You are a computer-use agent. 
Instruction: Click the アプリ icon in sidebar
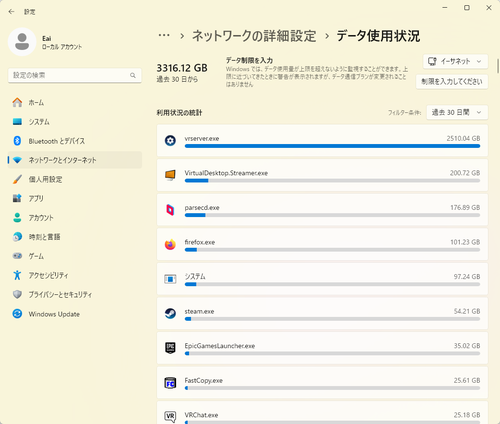[17, 198]
